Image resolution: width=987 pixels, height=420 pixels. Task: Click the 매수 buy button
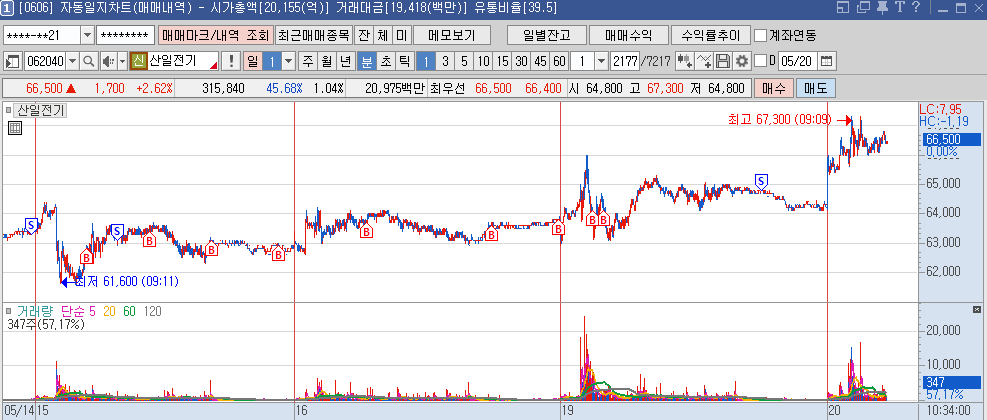773,88
